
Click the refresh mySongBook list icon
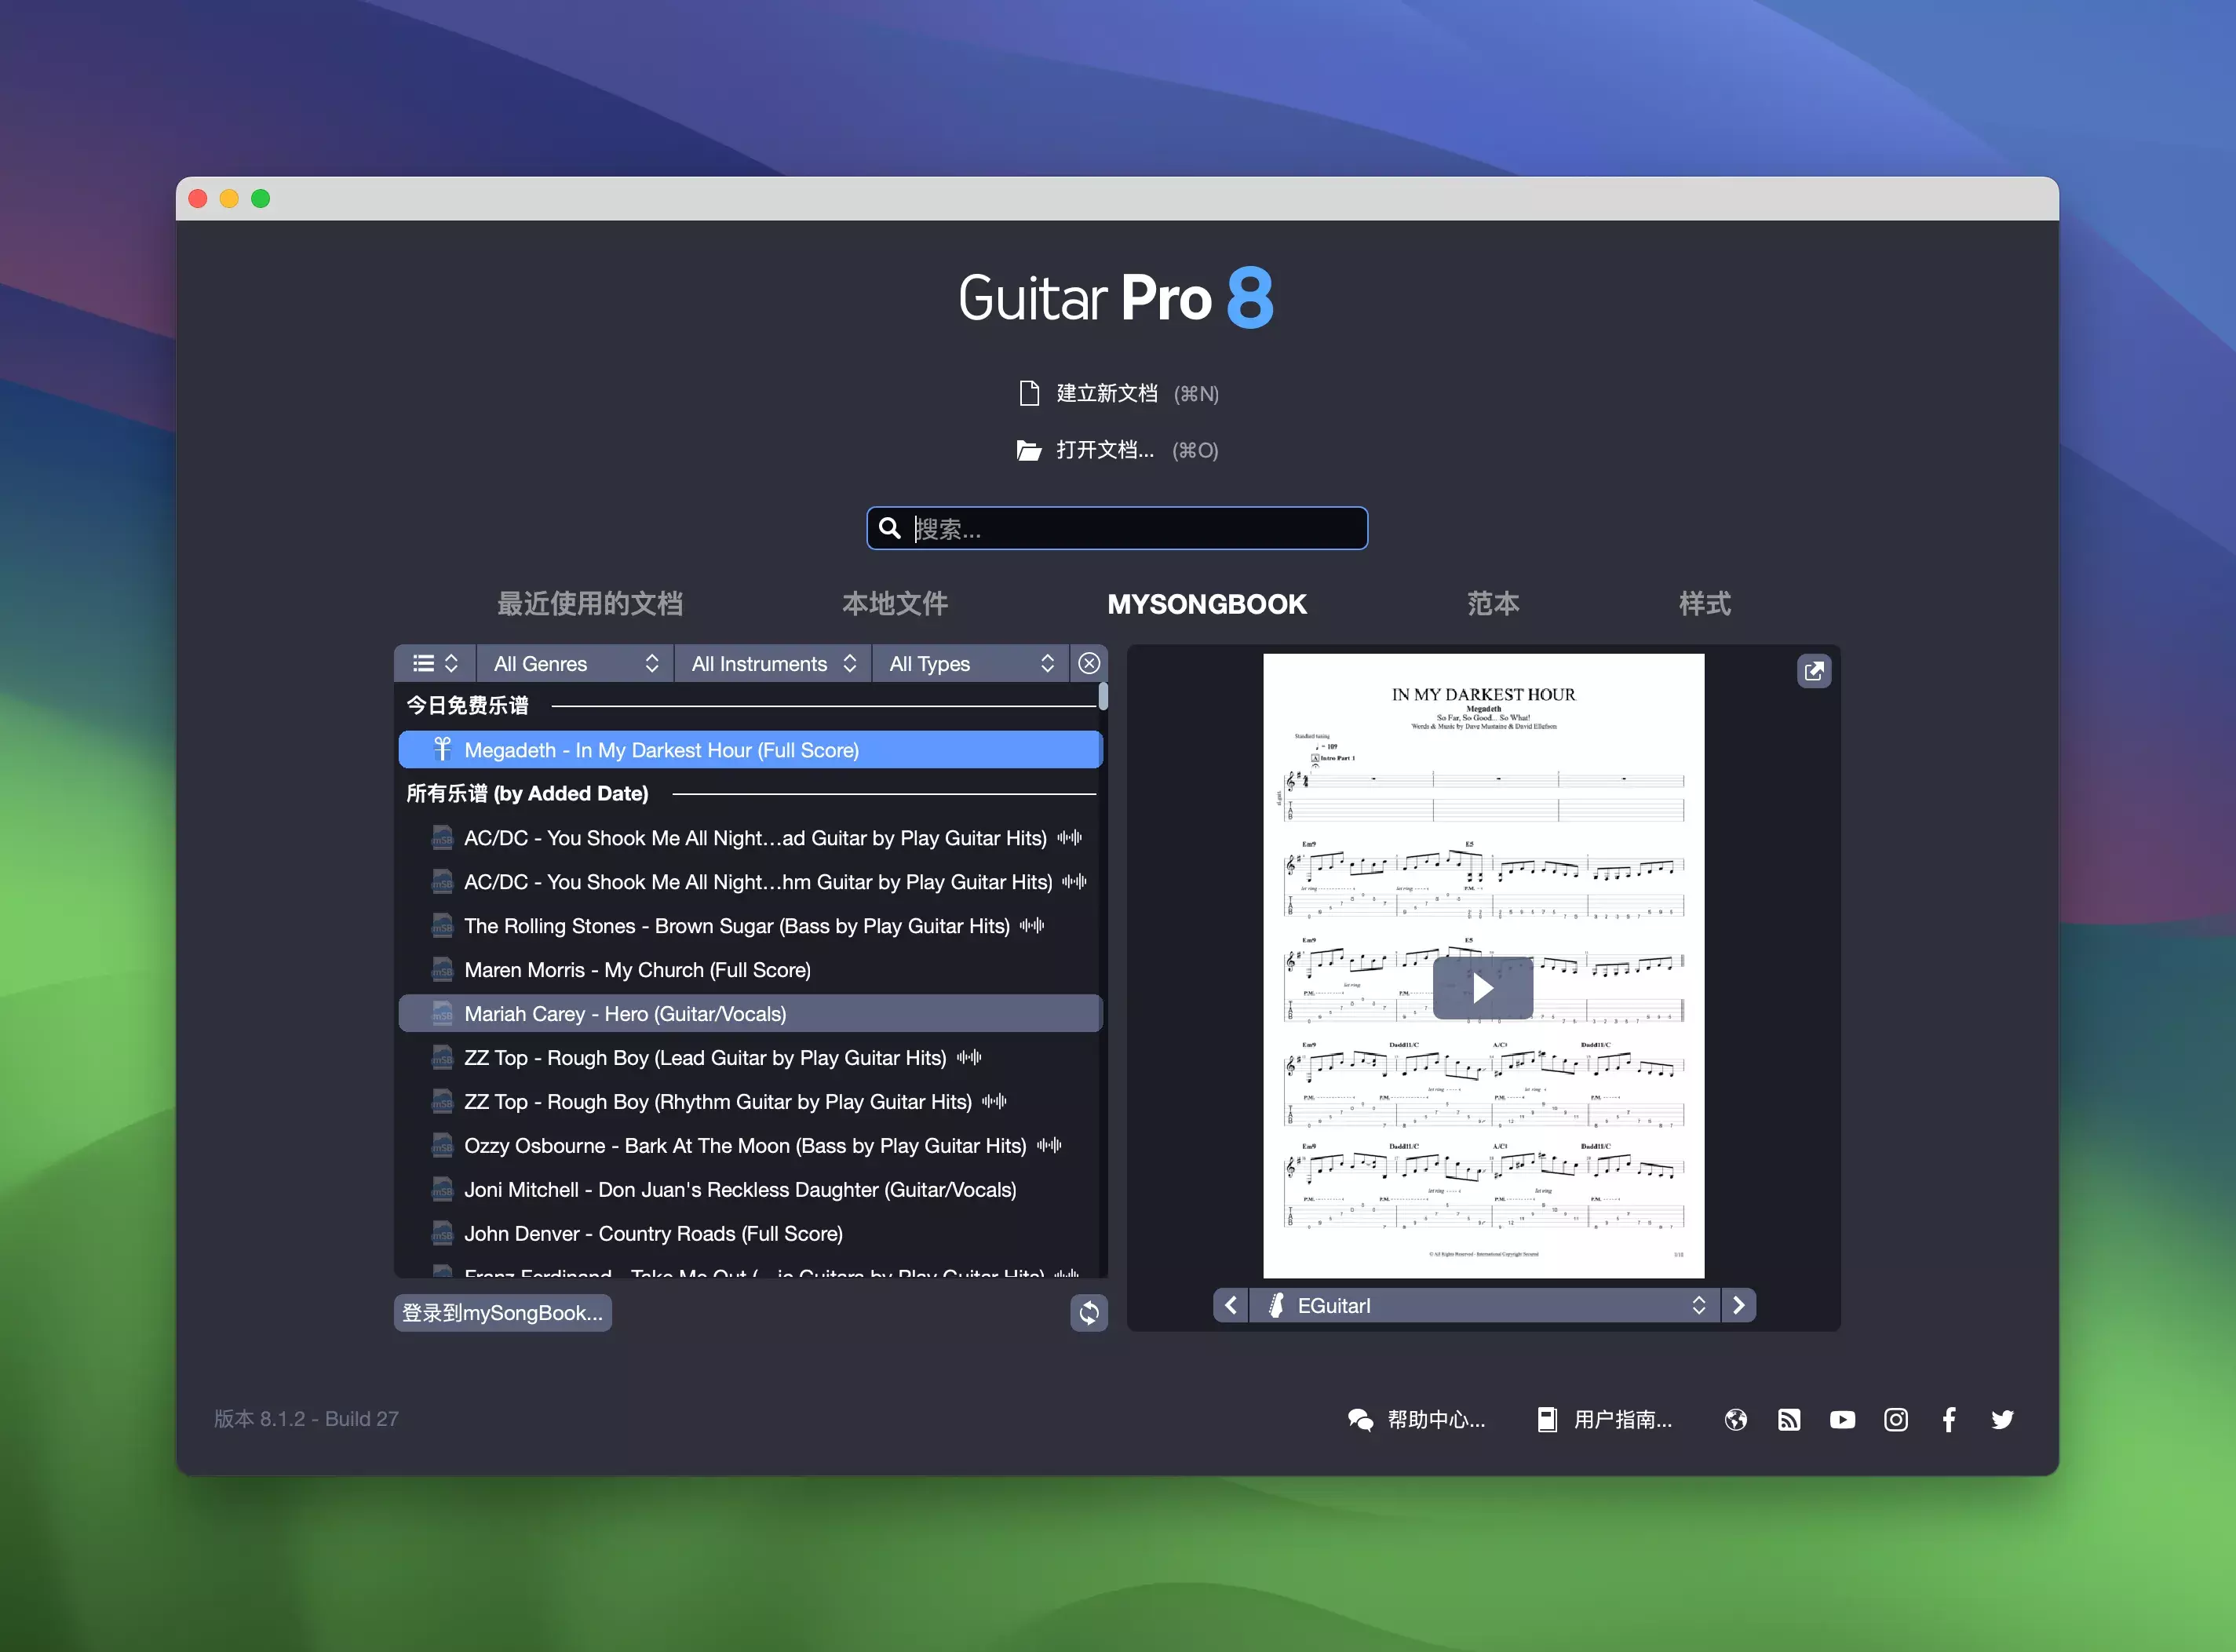[1088, 1312]
